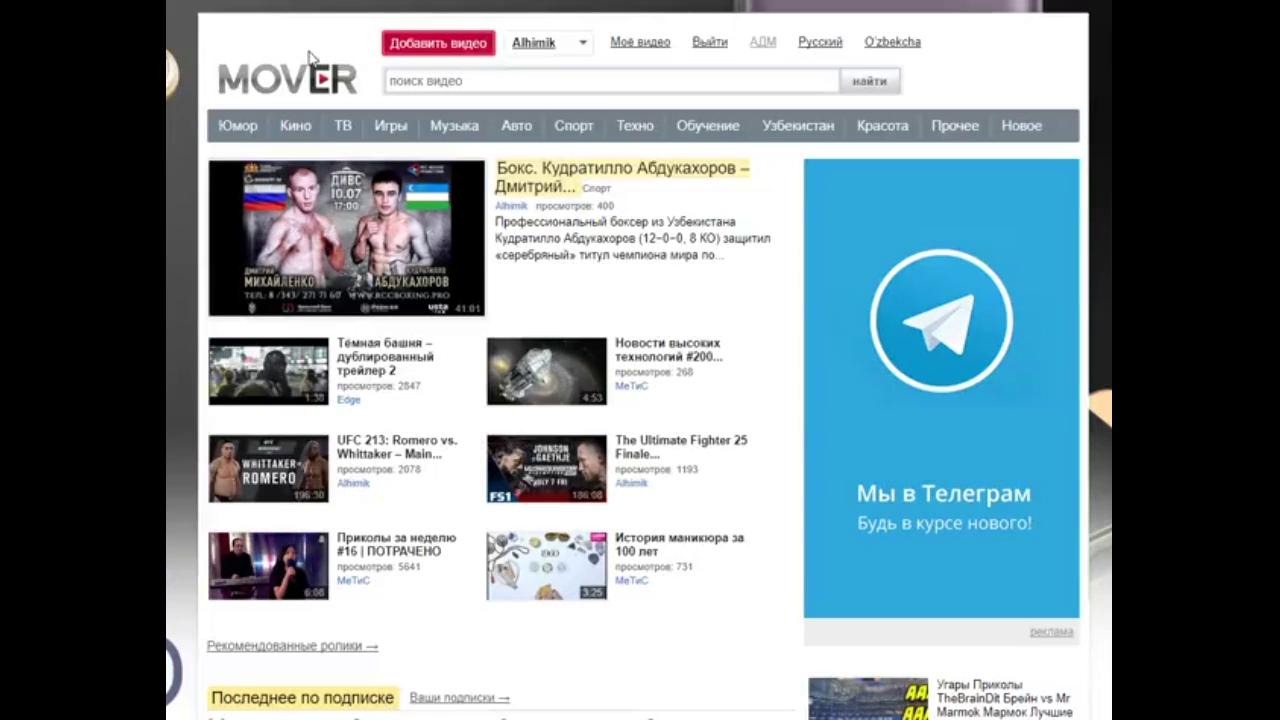Viewport: 1280px width, 720px height.
Task: Open the Авто category
Action: click(x=517, y=126)
